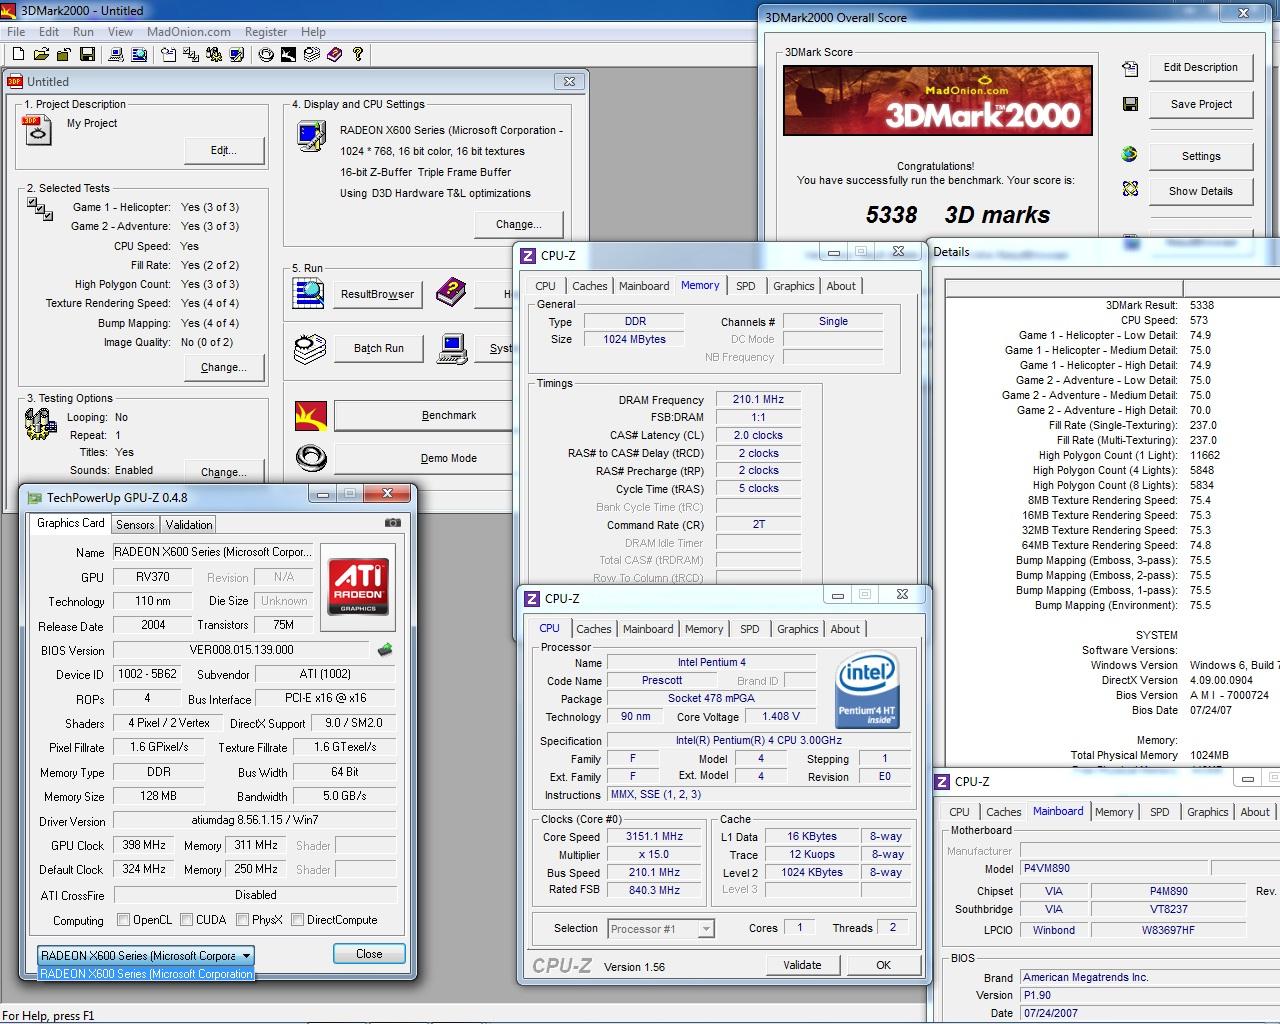1280x1024 pixels.
Task: Click the New project toolbar icon
Action: 19,54
